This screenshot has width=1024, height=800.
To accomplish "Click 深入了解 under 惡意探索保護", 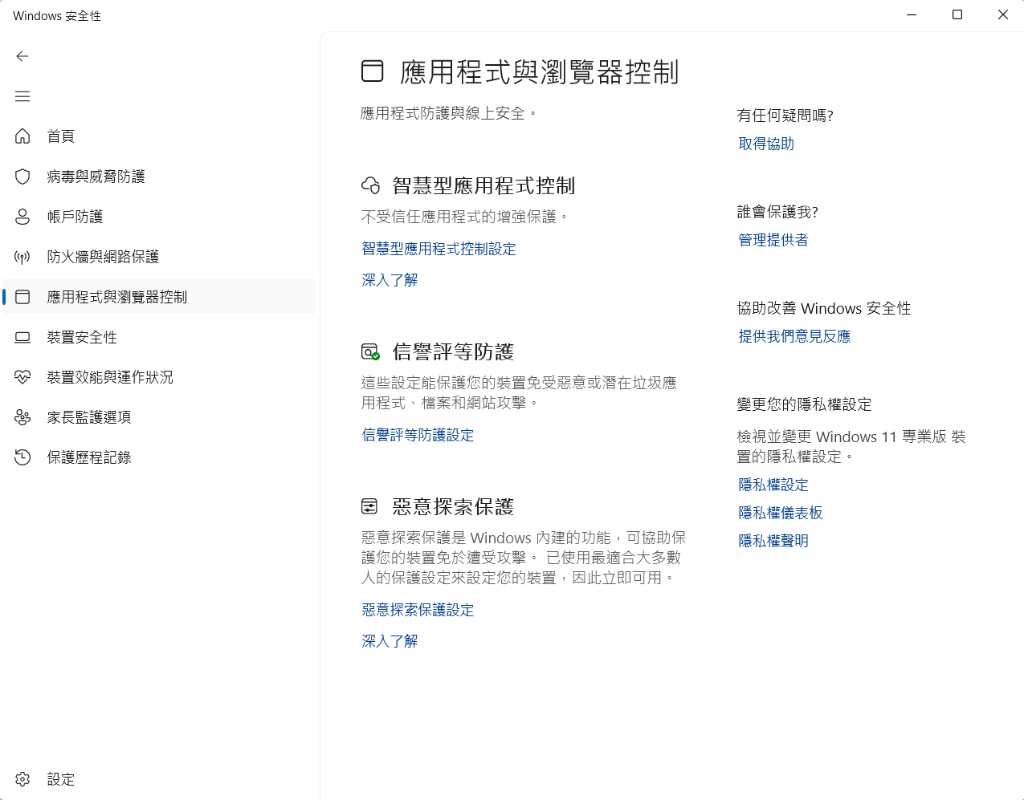I will click(x=389, y=641).
